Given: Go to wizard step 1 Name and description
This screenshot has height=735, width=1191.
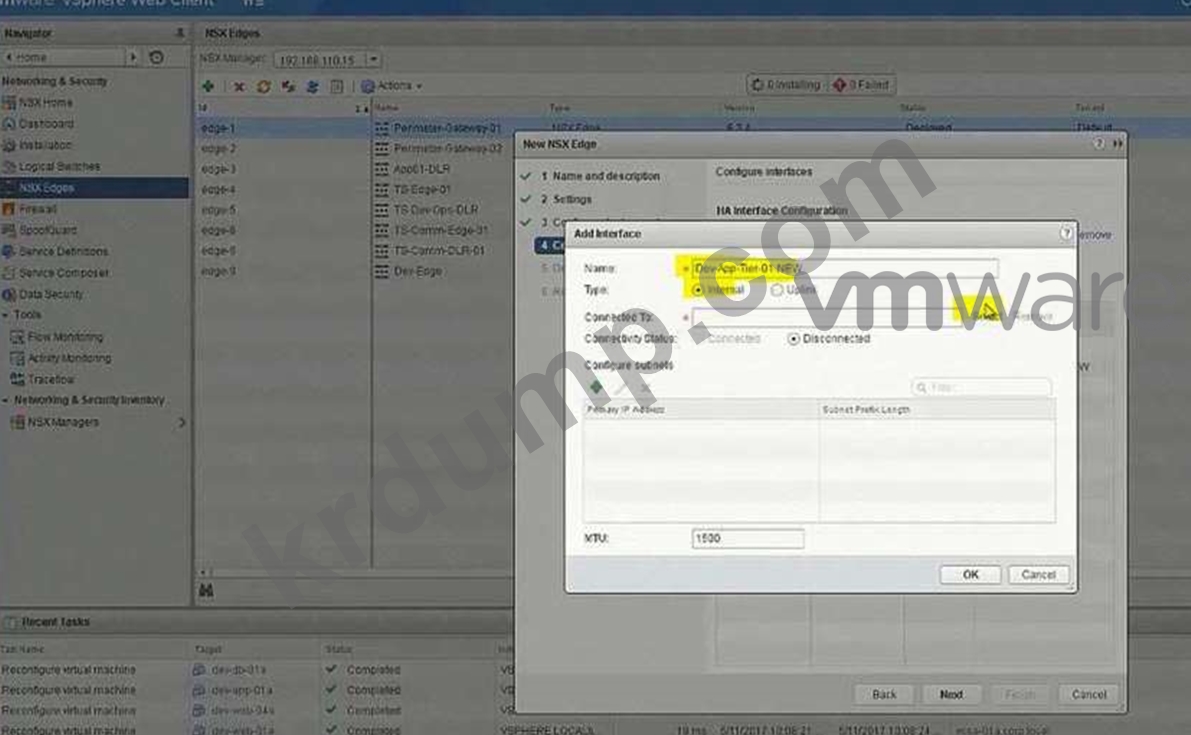Looking at the screenshot, I should 599,176.
